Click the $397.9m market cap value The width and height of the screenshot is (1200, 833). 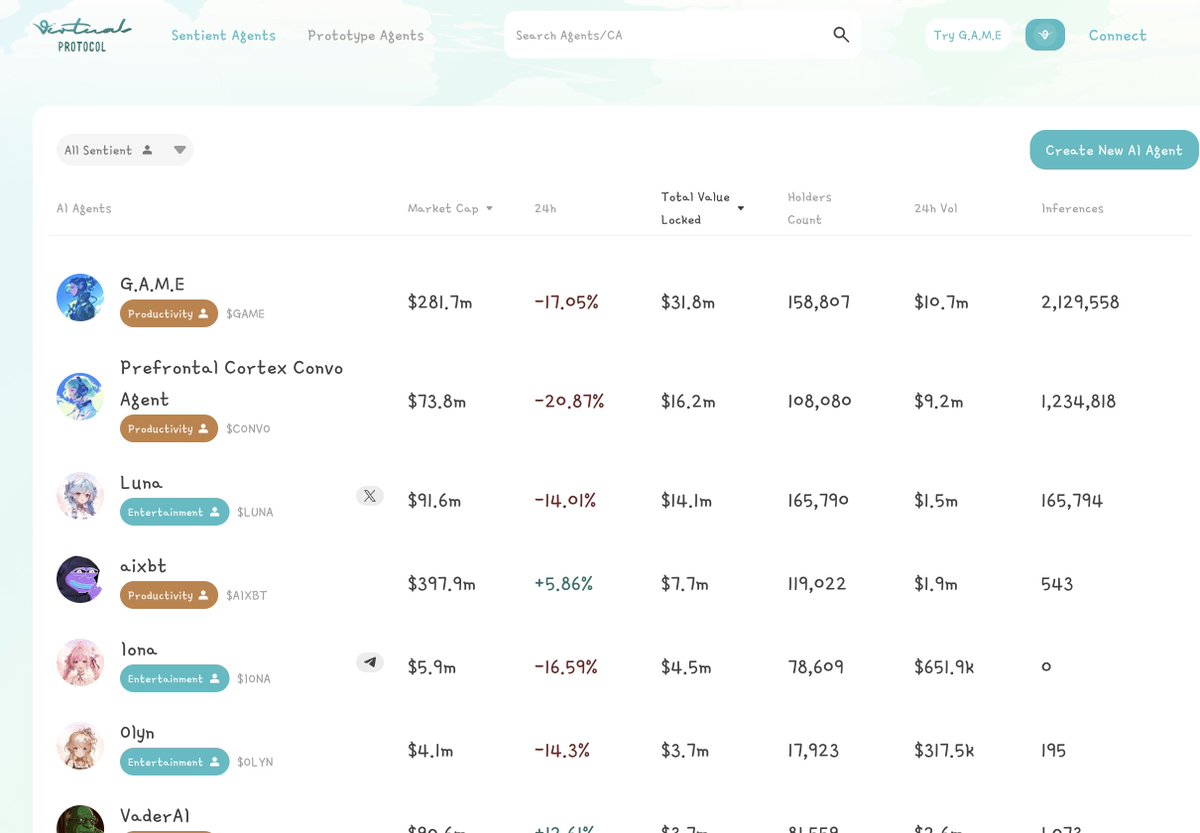(x=442, y=584)
